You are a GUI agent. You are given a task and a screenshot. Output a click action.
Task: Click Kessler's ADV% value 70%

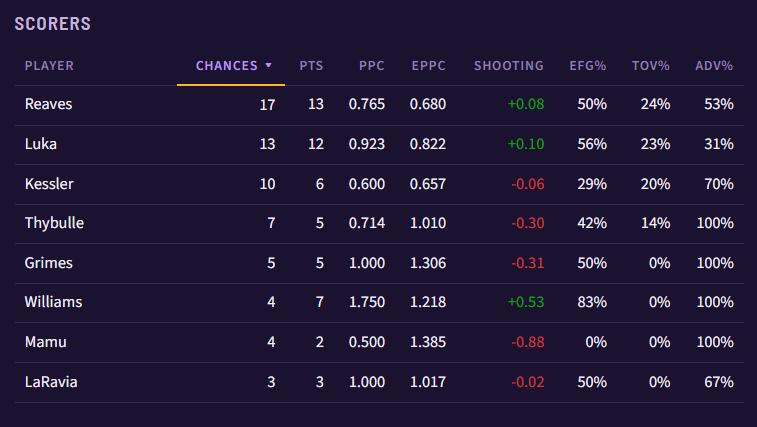[x=719, y=184]
